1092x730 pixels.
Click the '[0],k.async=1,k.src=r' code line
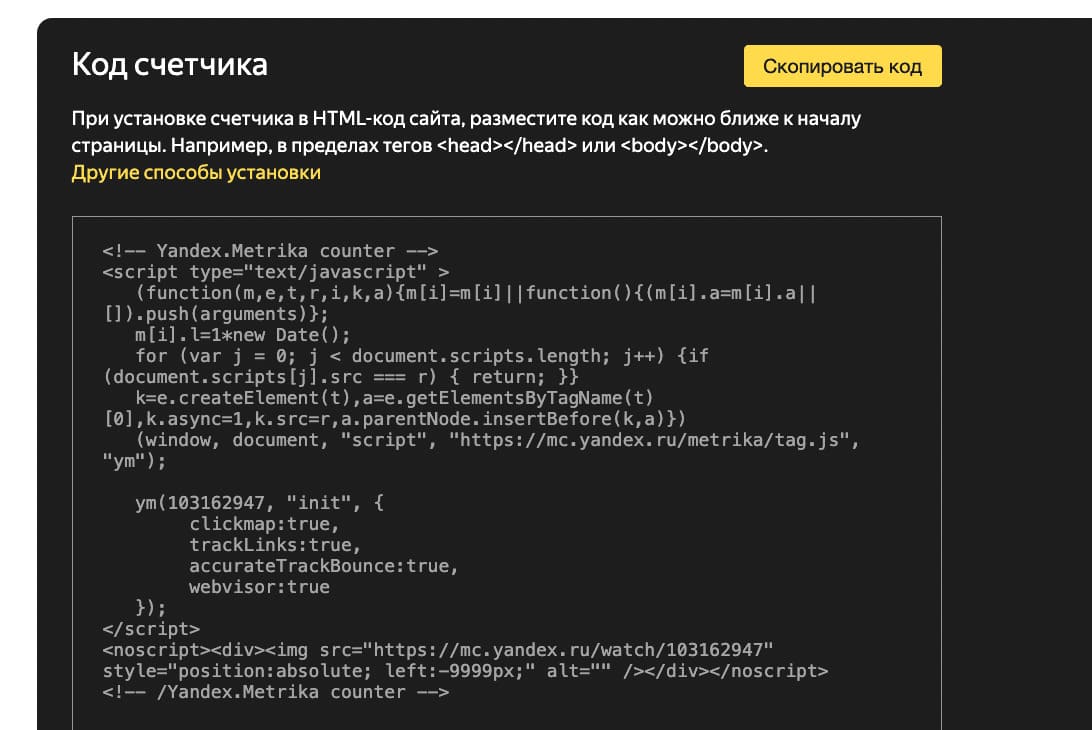click(x=394, y=419)
